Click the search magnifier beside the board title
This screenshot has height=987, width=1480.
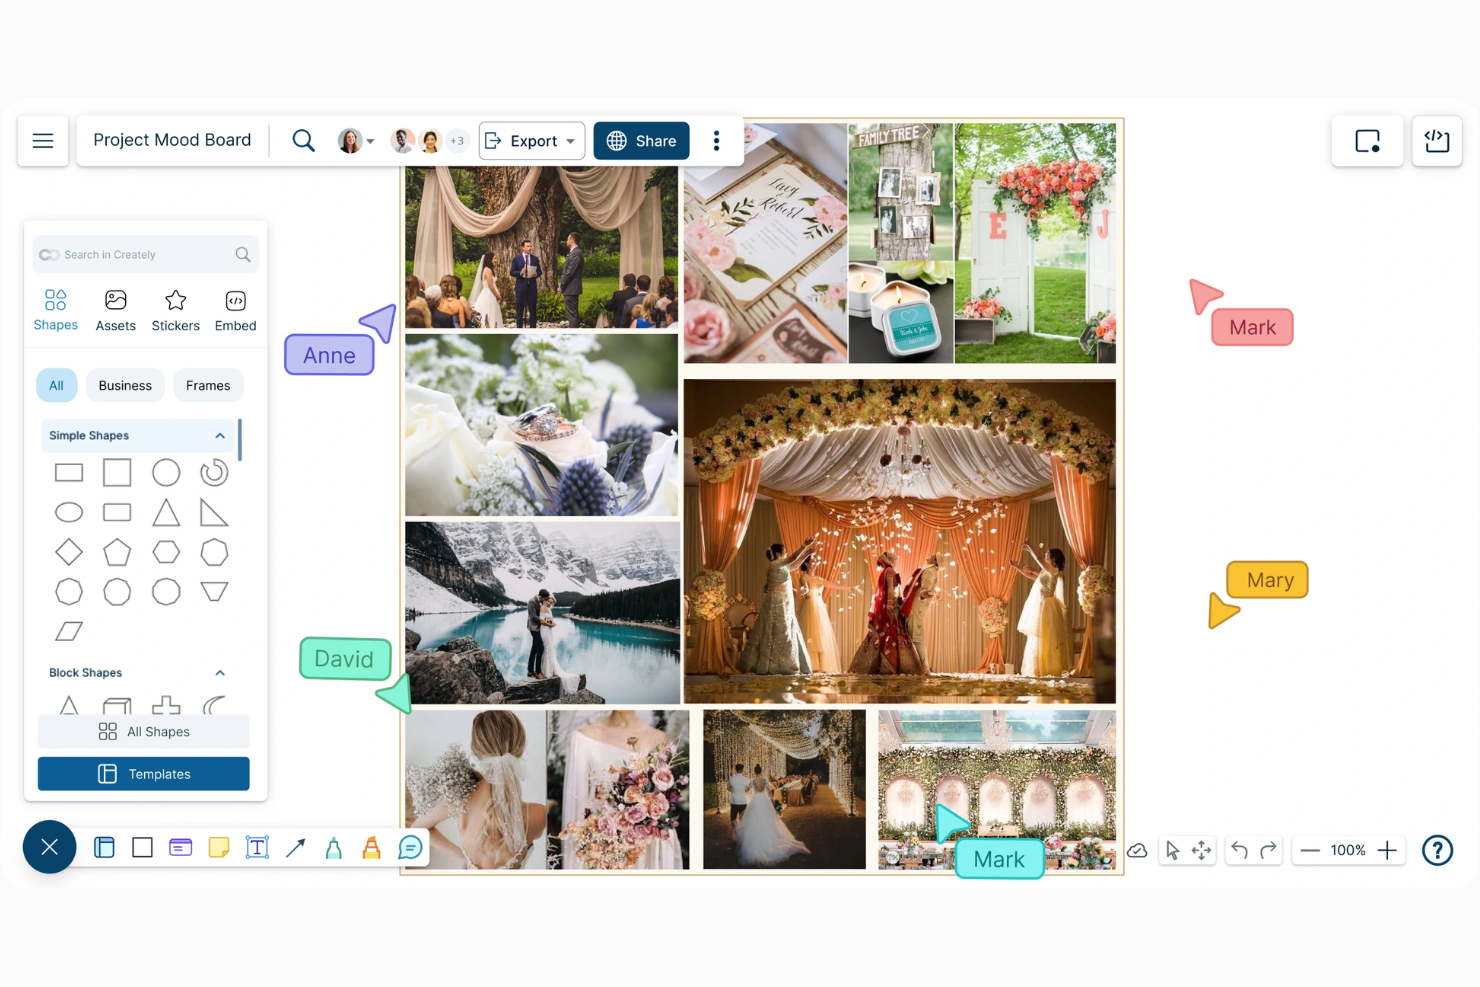303,140
